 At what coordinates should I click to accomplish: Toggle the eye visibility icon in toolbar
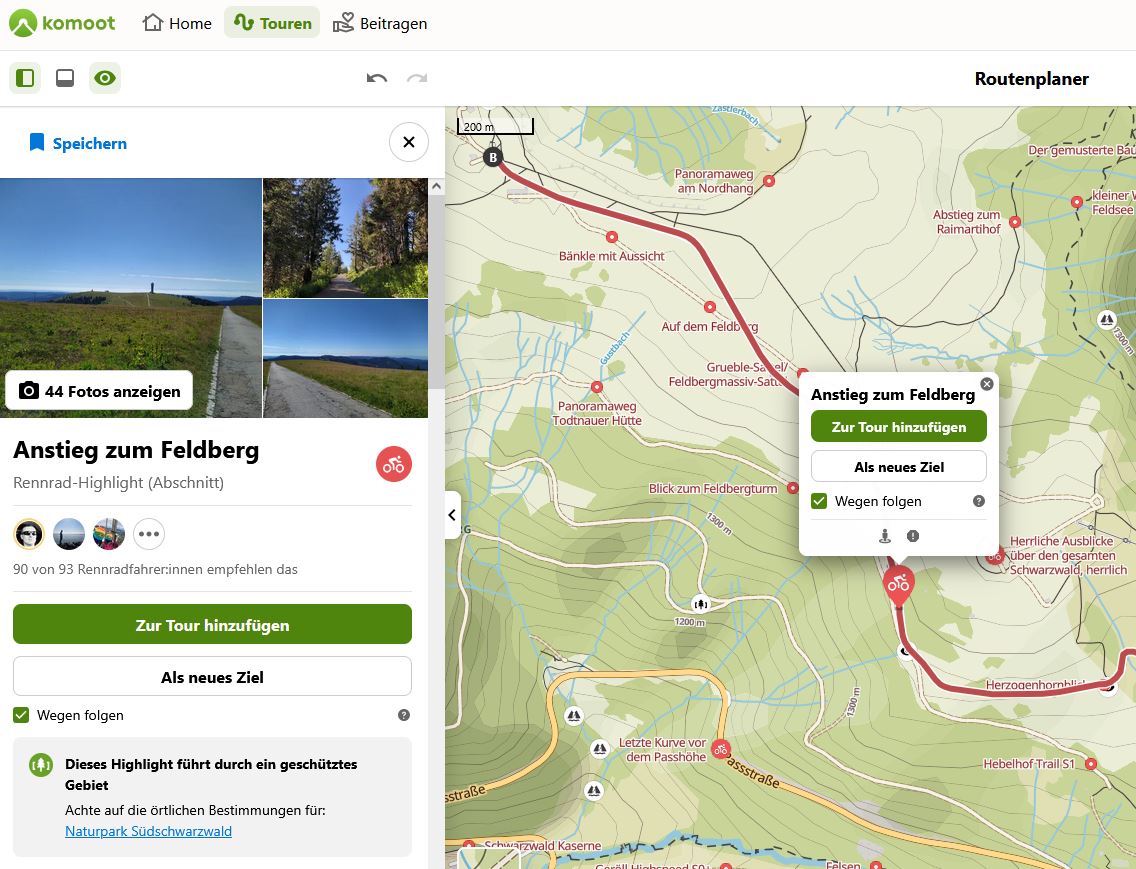point(105,78)
